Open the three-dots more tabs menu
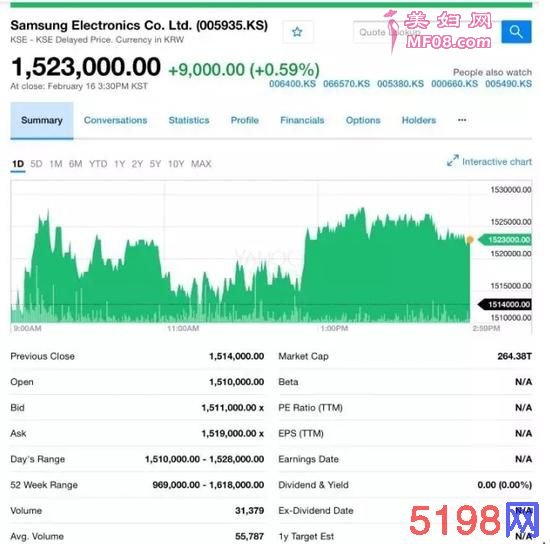The image size is (550, 544). coord(462,120)
